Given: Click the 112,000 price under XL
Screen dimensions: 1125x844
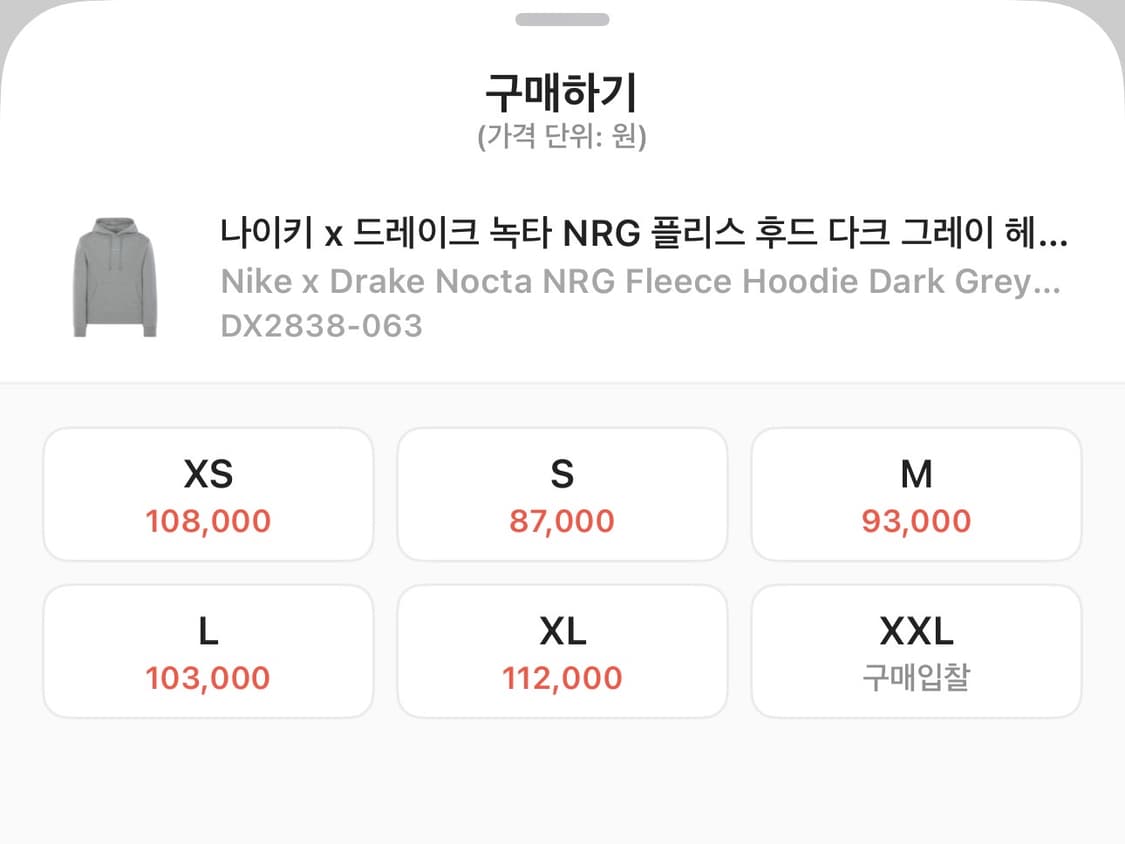Looking at the screenshot, I should tap(562, 678).
